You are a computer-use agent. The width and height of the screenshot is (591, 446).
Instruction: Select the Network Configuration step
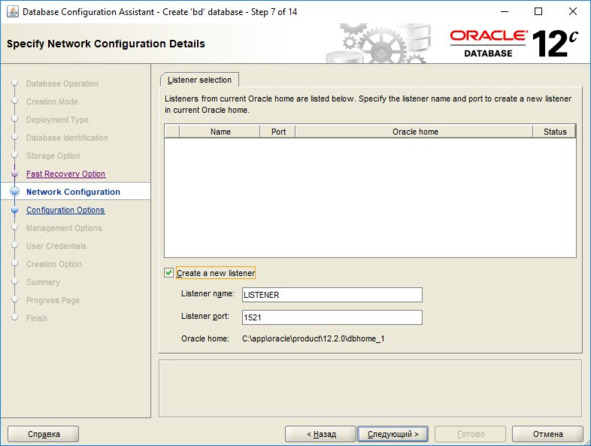73,192
